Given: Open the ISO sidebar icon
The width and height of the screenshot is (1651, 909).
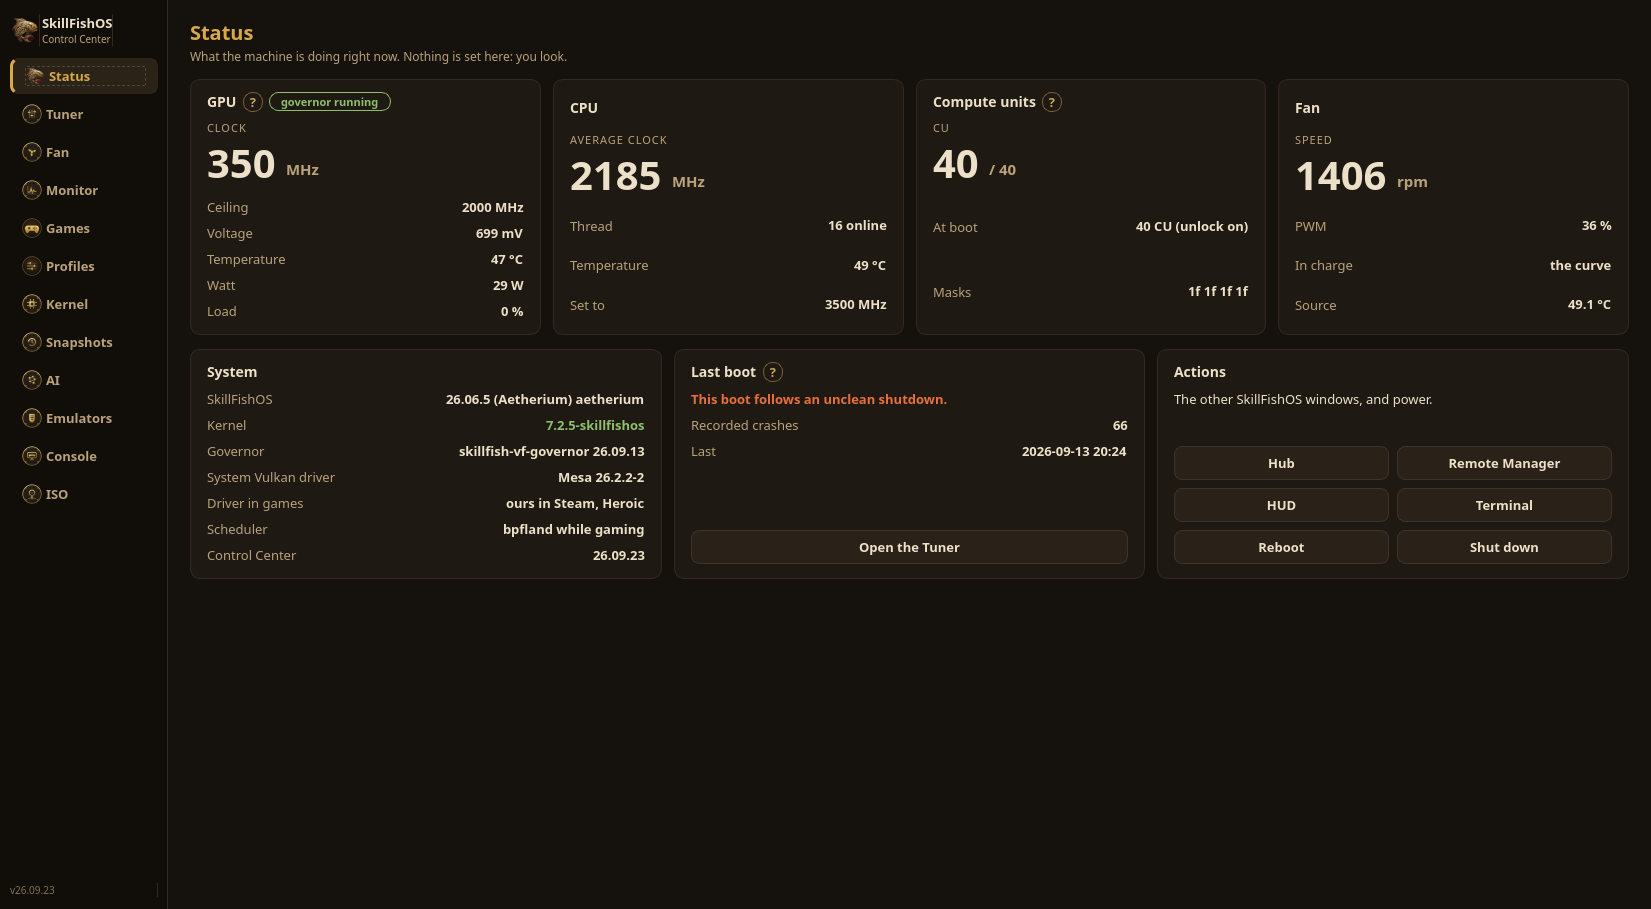Looking at the screenshot, I should point(32,494).
